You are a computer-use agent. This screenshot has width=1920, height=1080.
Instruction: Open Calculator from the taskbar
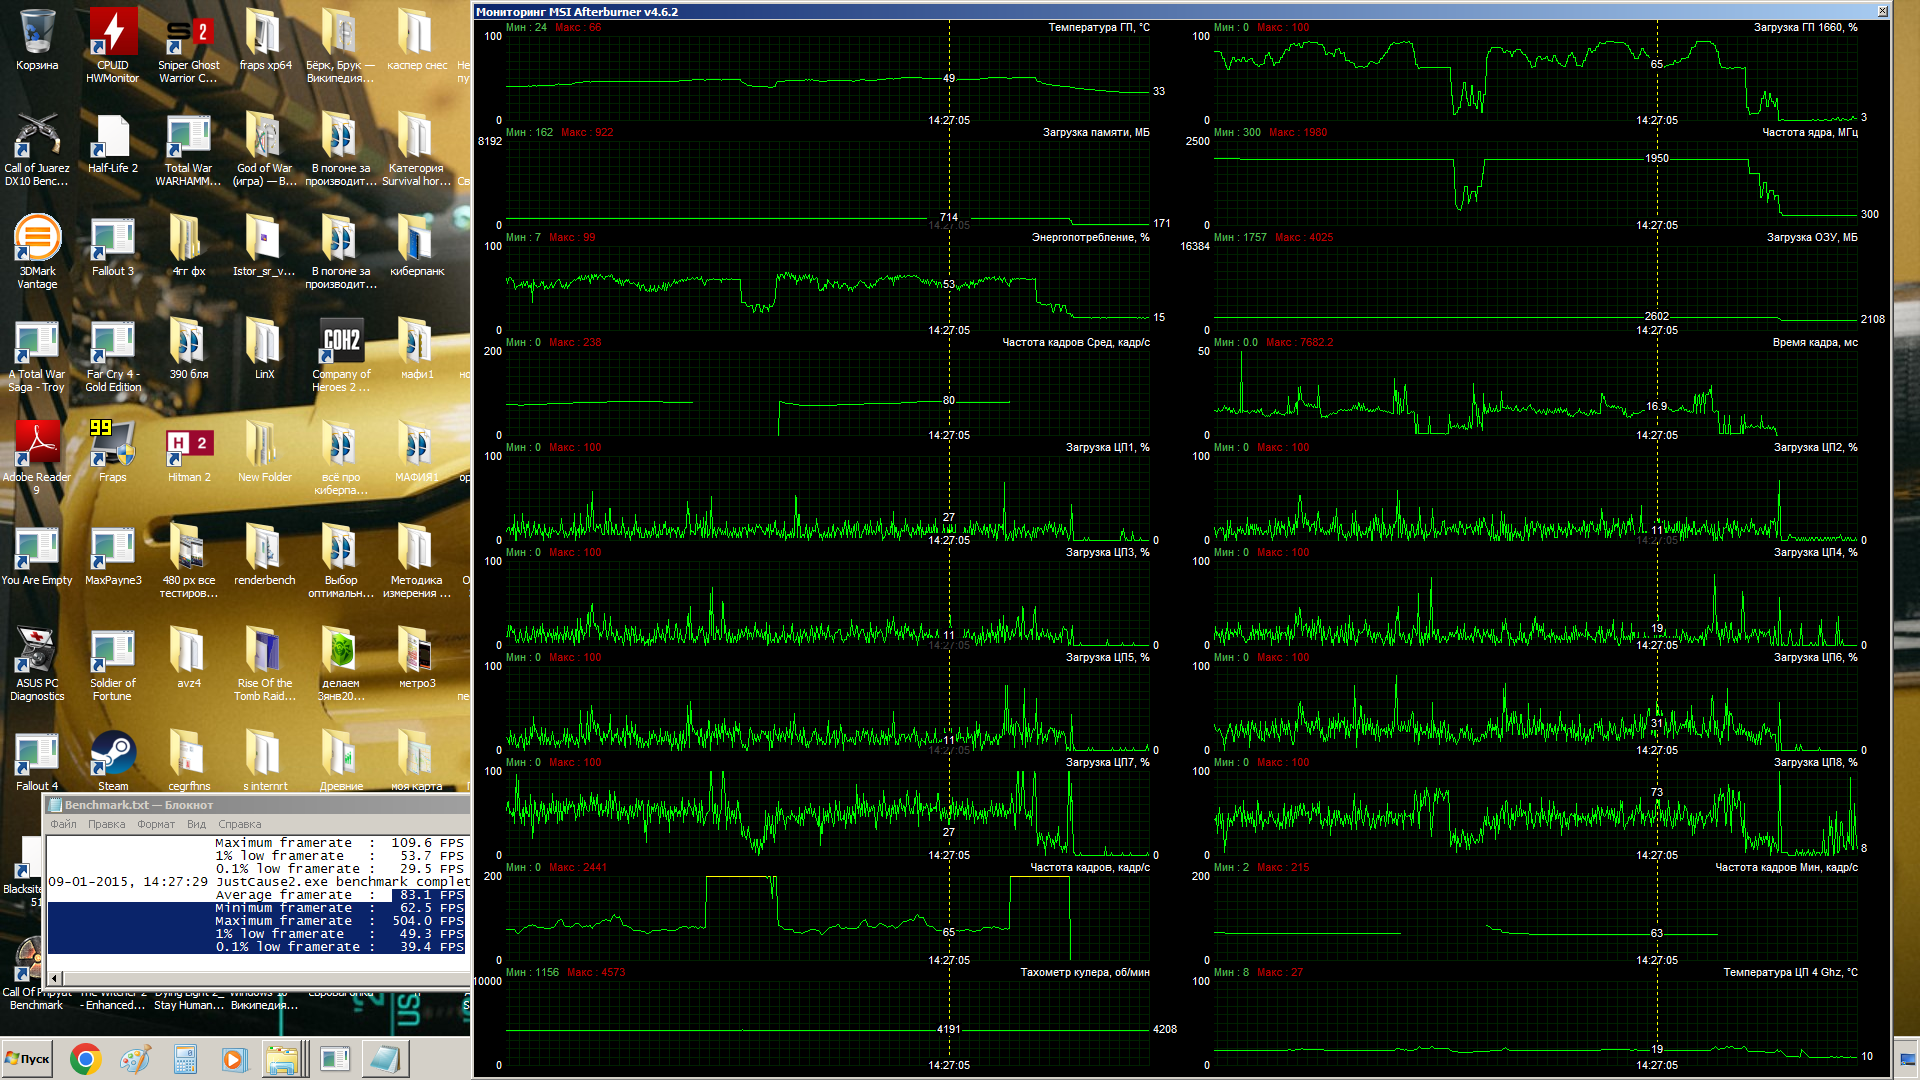tap(185, 1059)
